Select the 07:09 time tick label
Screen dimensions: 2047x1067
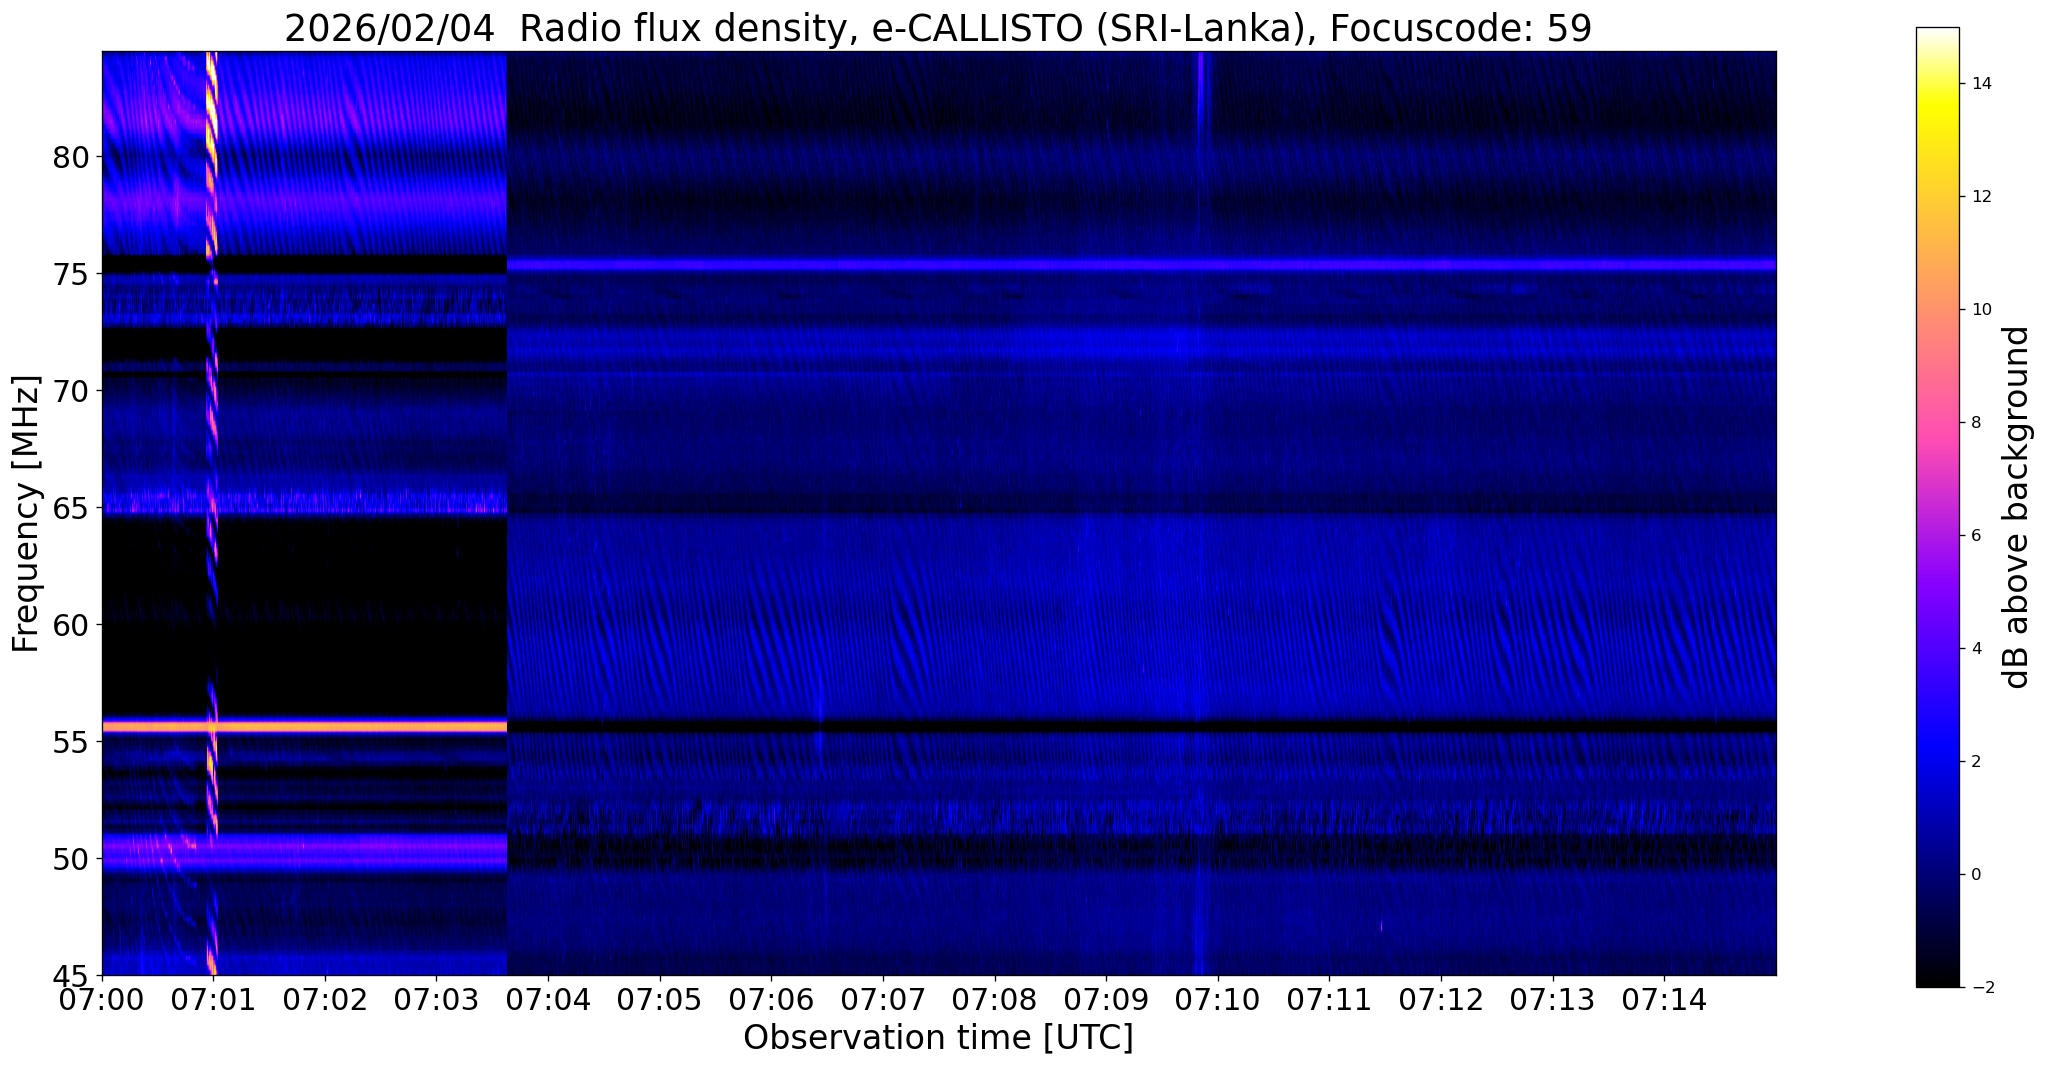(1107, 999)
